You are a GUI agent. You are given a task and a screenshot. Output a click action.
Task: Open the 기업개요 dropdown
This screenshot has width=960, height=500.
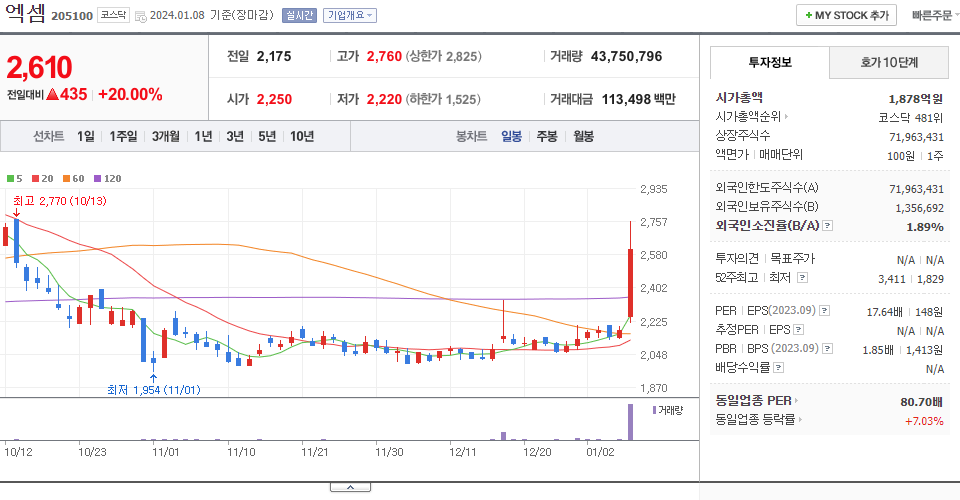(350, 15)
